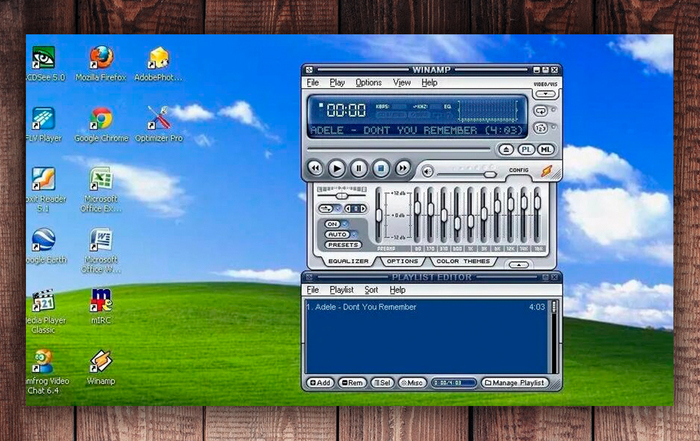Click the Playlist Editor vertical scrollbar

[554, 337]
